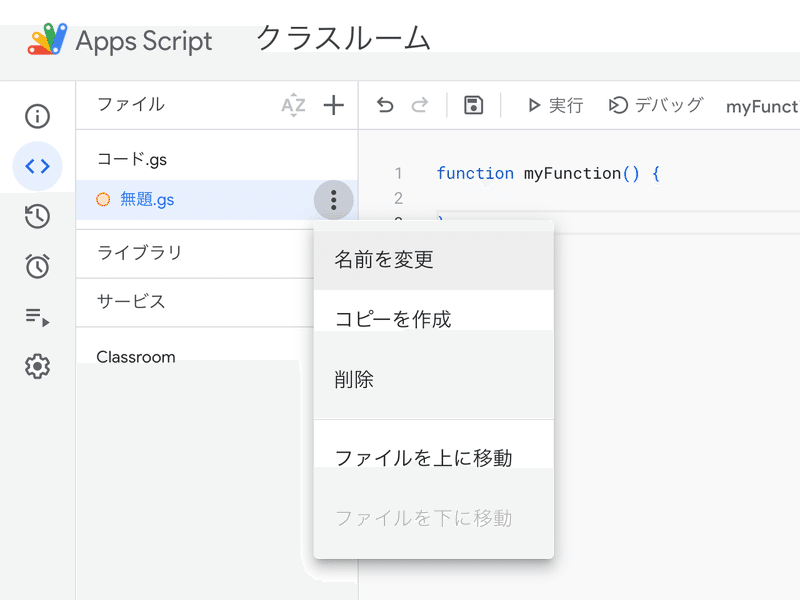Image resolution: width=800 pixels, height=600 pixels.
Task: Undo the last edit
Action: click(x=385, y=103)
